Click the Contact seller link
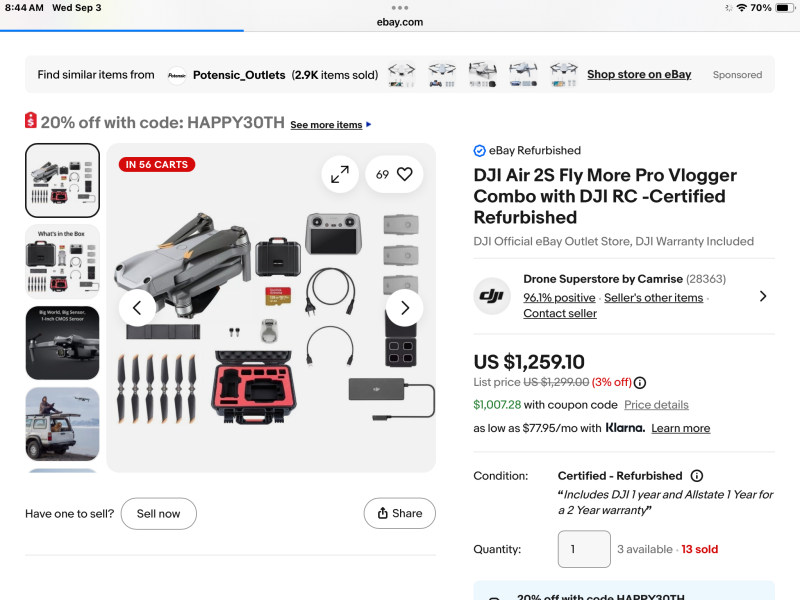Image resolution: width=800 pixels, height=600 pixels. 560,313
